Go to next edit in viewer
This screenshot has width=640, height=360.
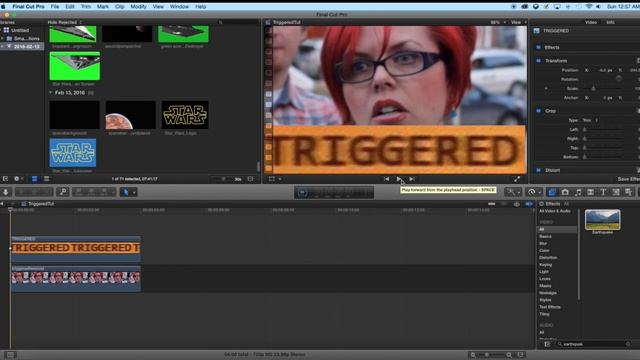(412, 179)
